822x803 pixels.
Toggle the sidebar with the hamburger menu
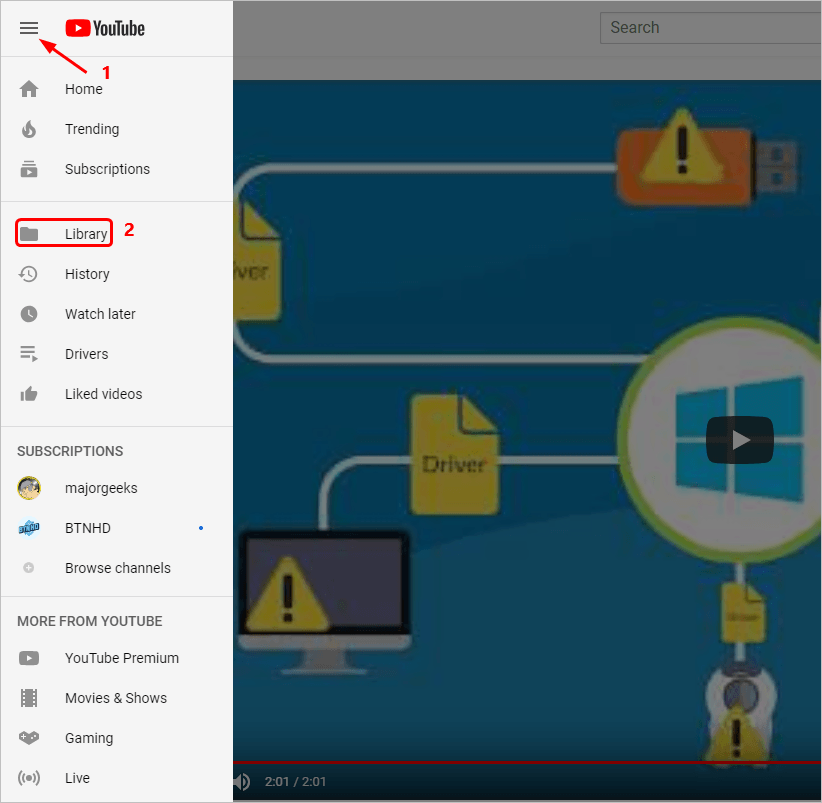(29, 28)
